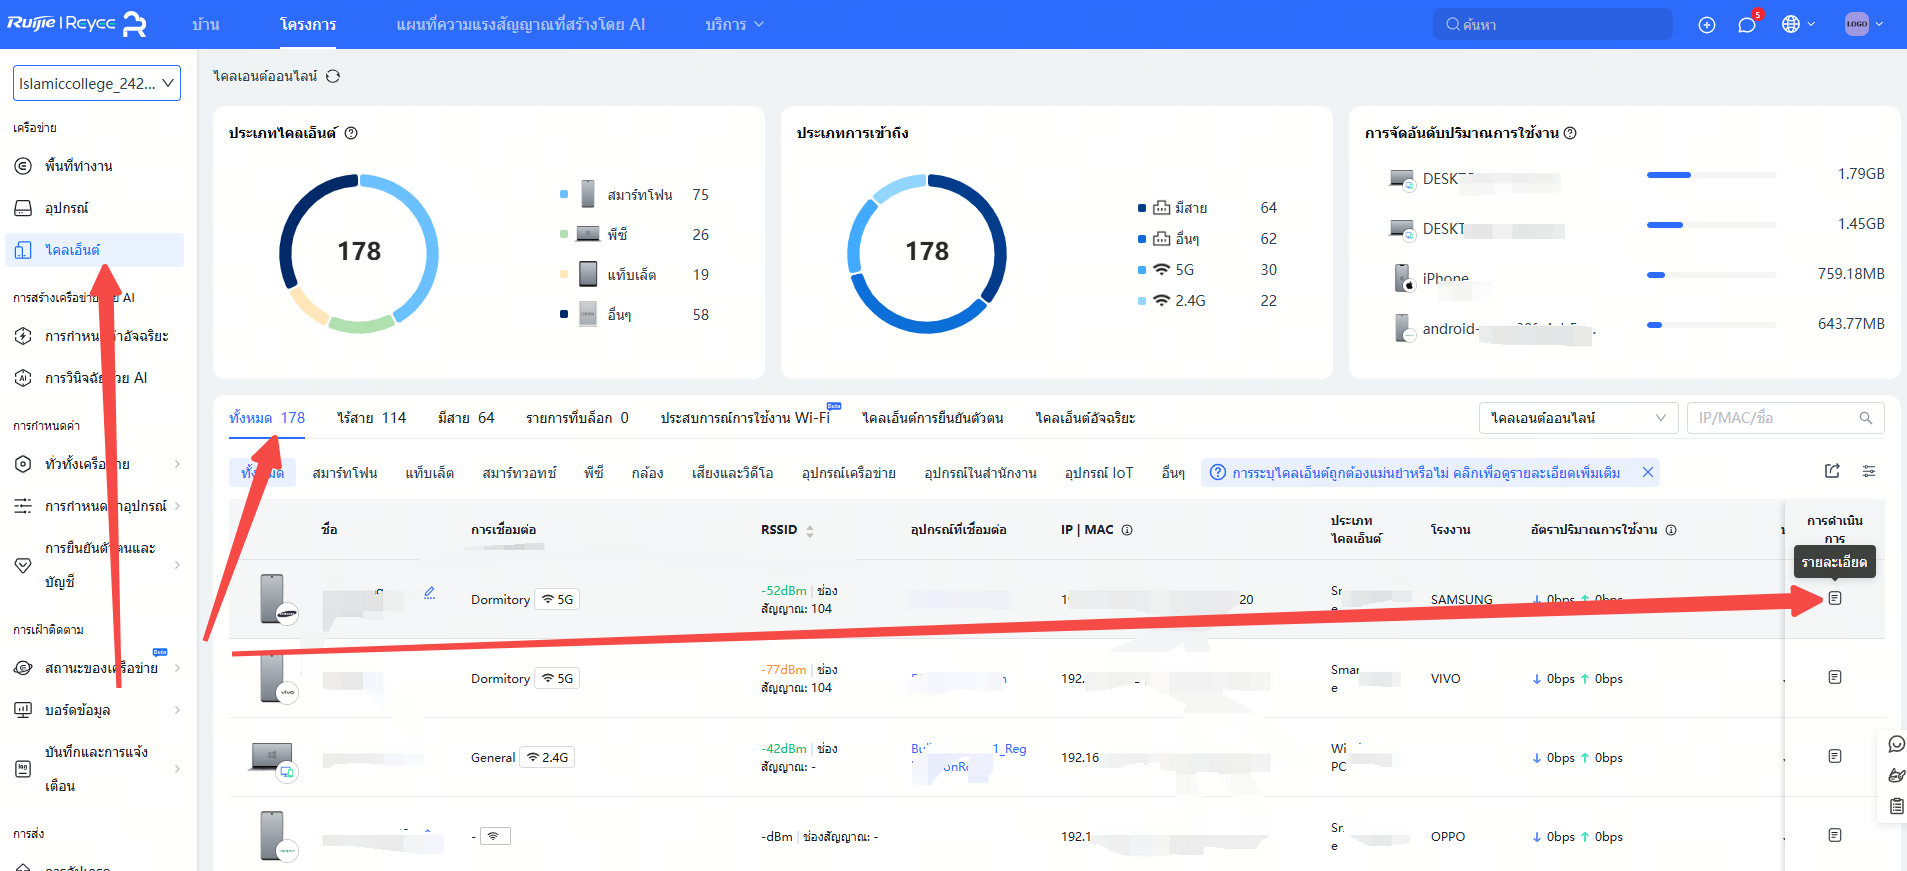Open the account avatar menu
This screenshot has width=1907, height=871.
pyautogui.click(x=1864, y=24)
